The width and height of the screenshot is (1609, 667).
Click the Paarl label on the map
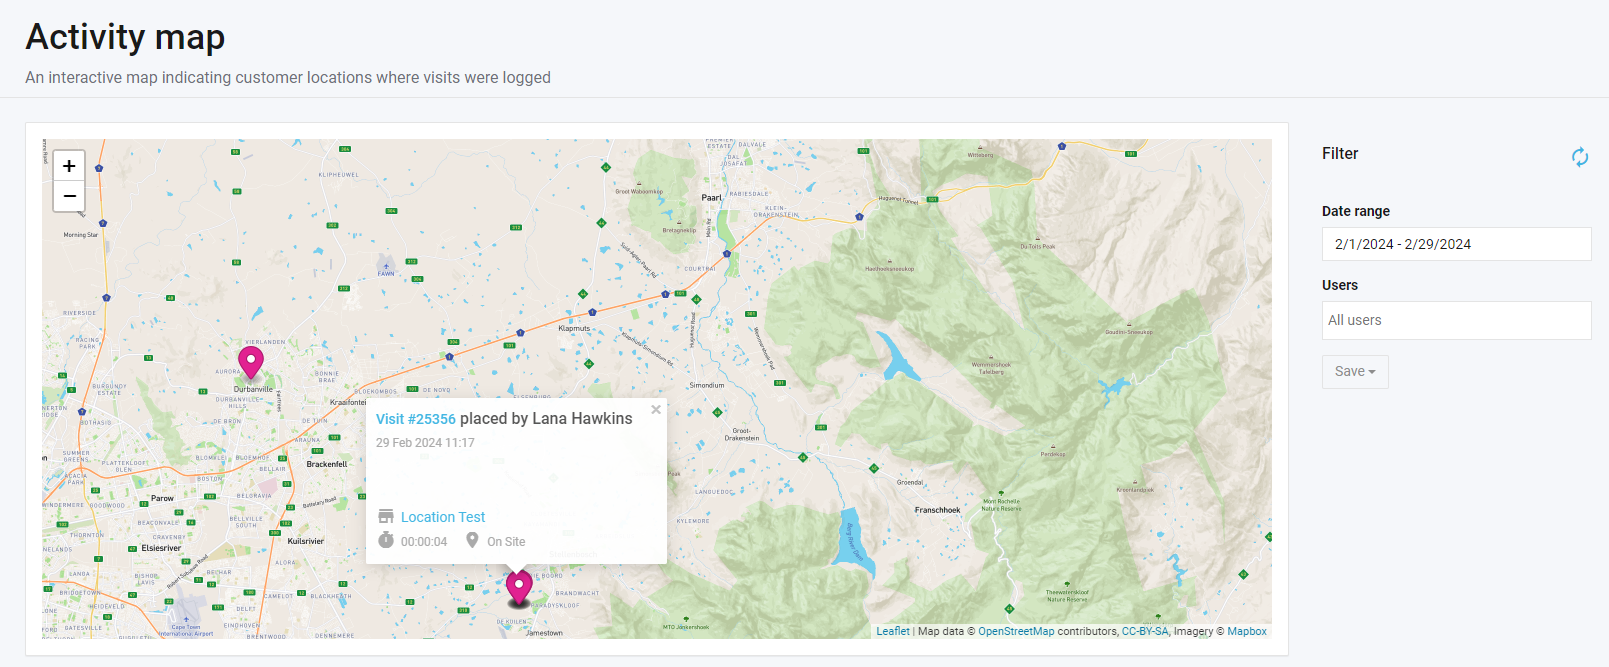coord(711,198)
